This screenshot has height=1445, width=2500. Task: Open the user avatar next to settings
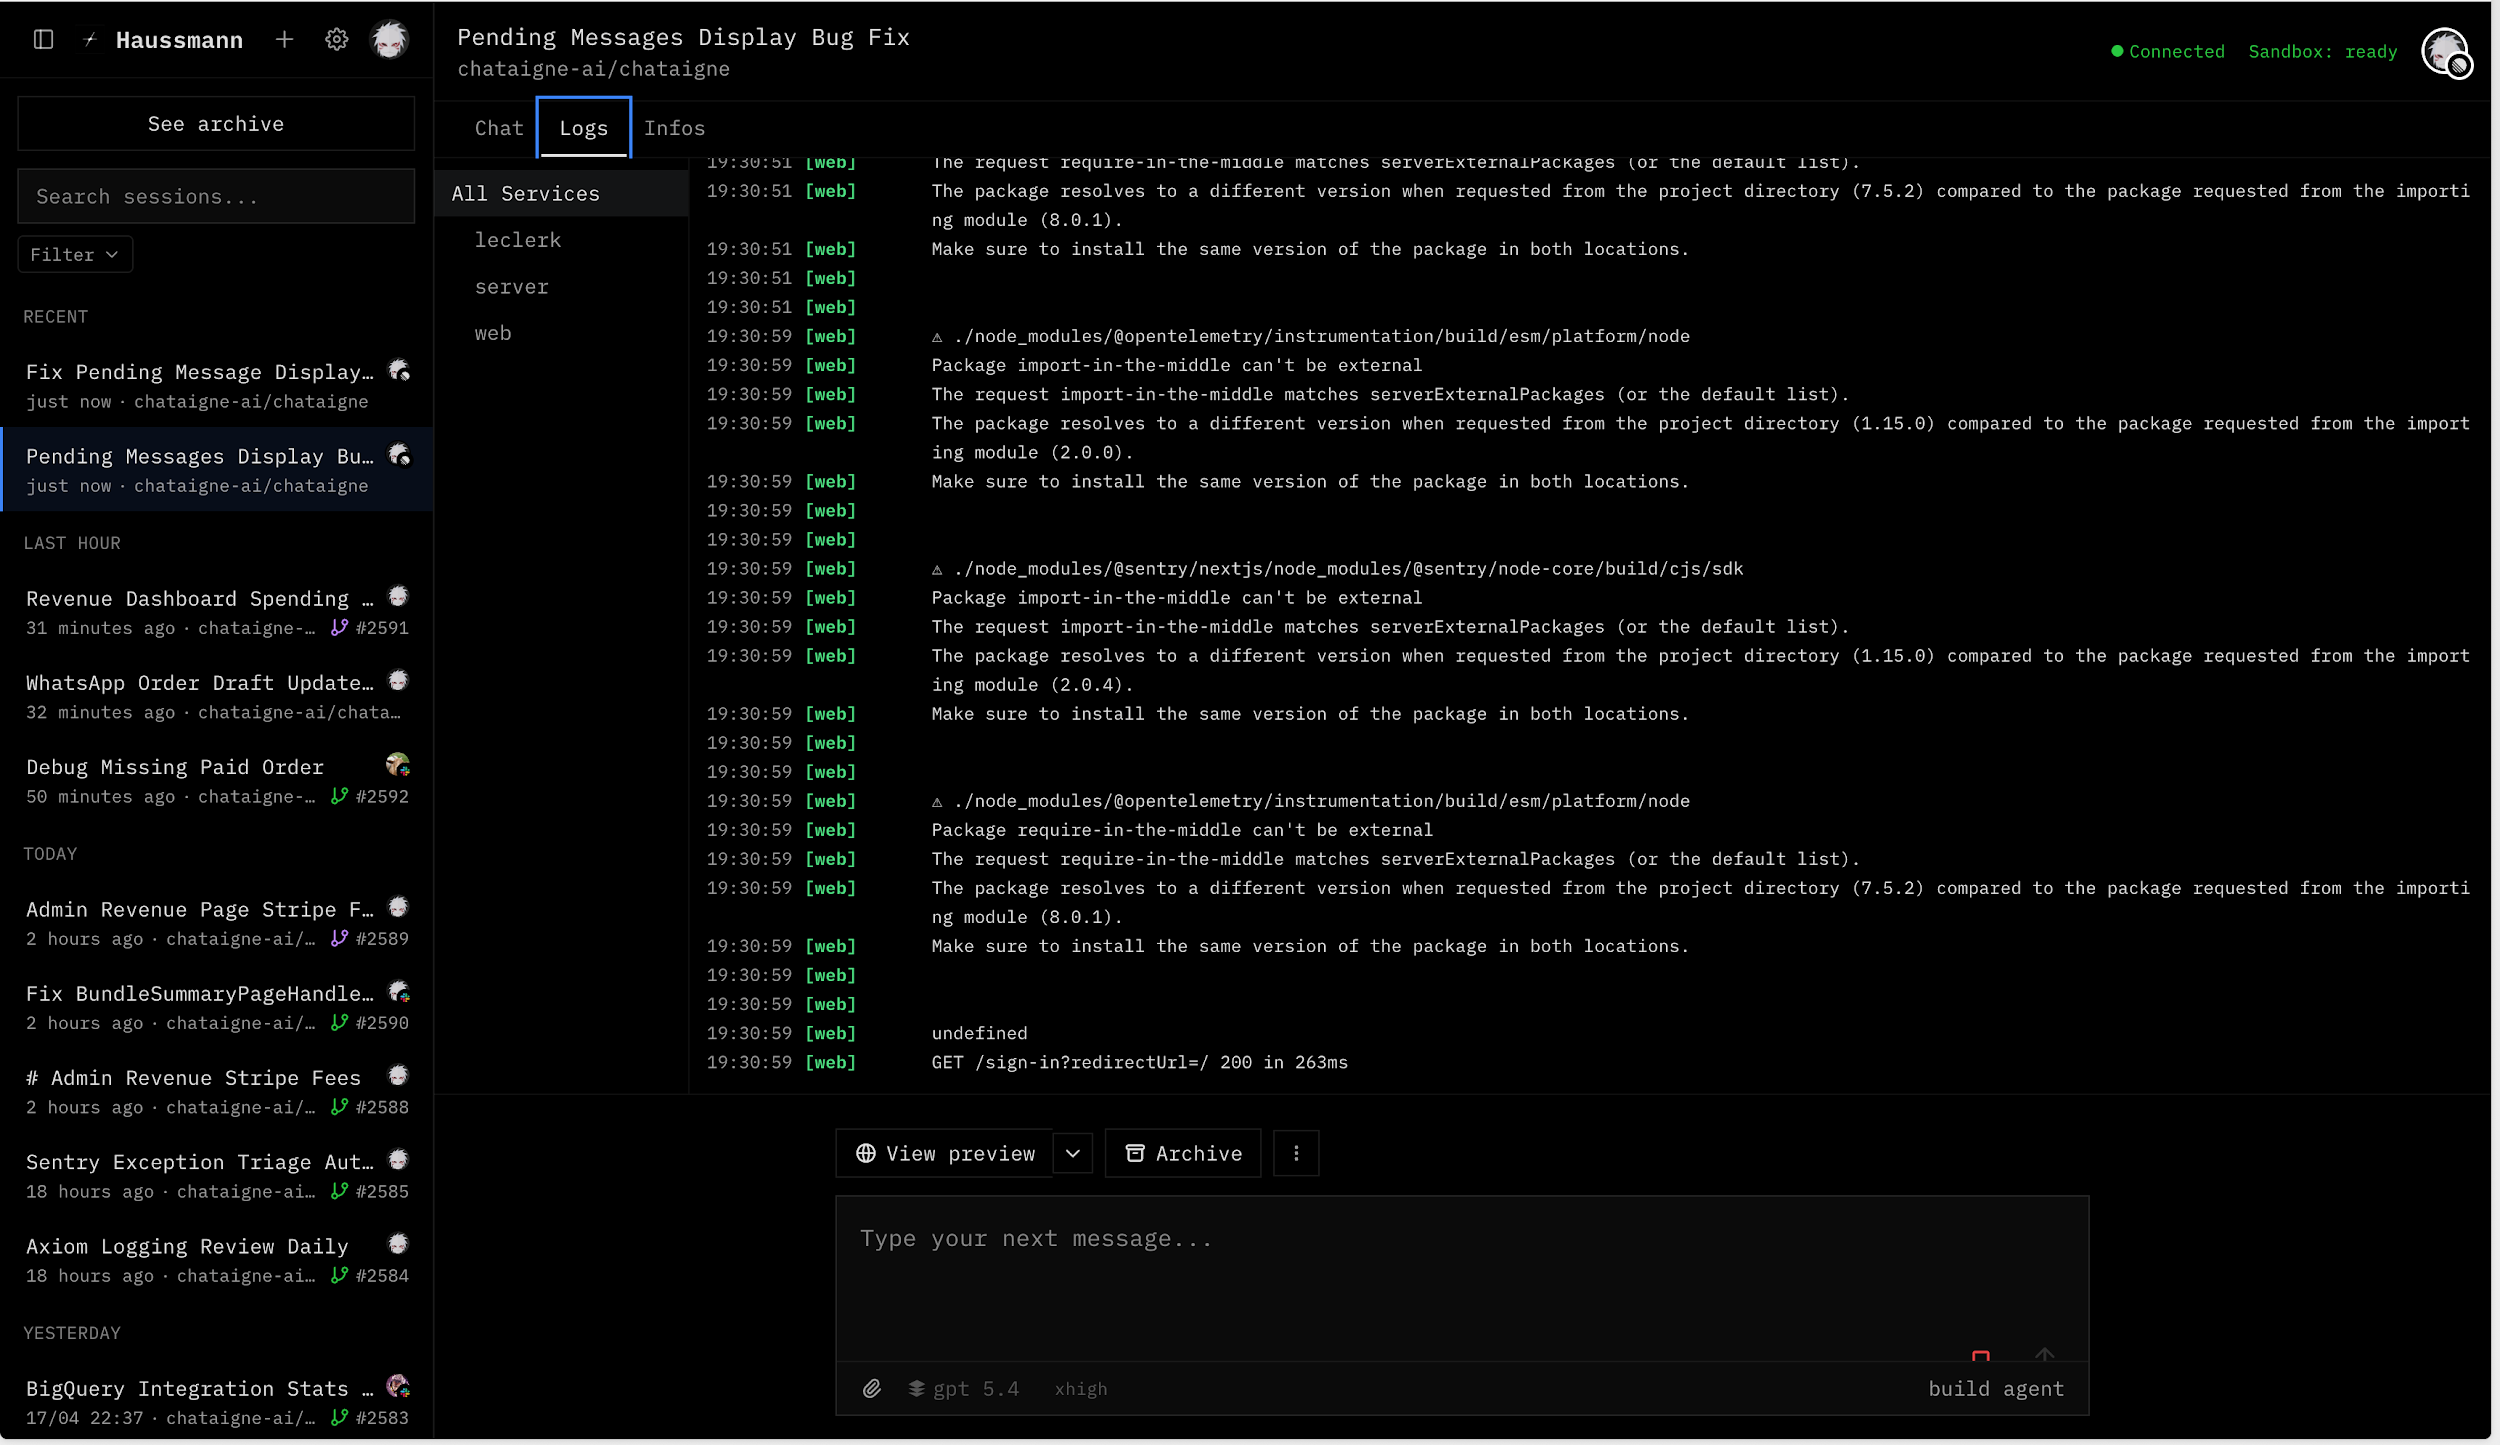coord(389,39)
